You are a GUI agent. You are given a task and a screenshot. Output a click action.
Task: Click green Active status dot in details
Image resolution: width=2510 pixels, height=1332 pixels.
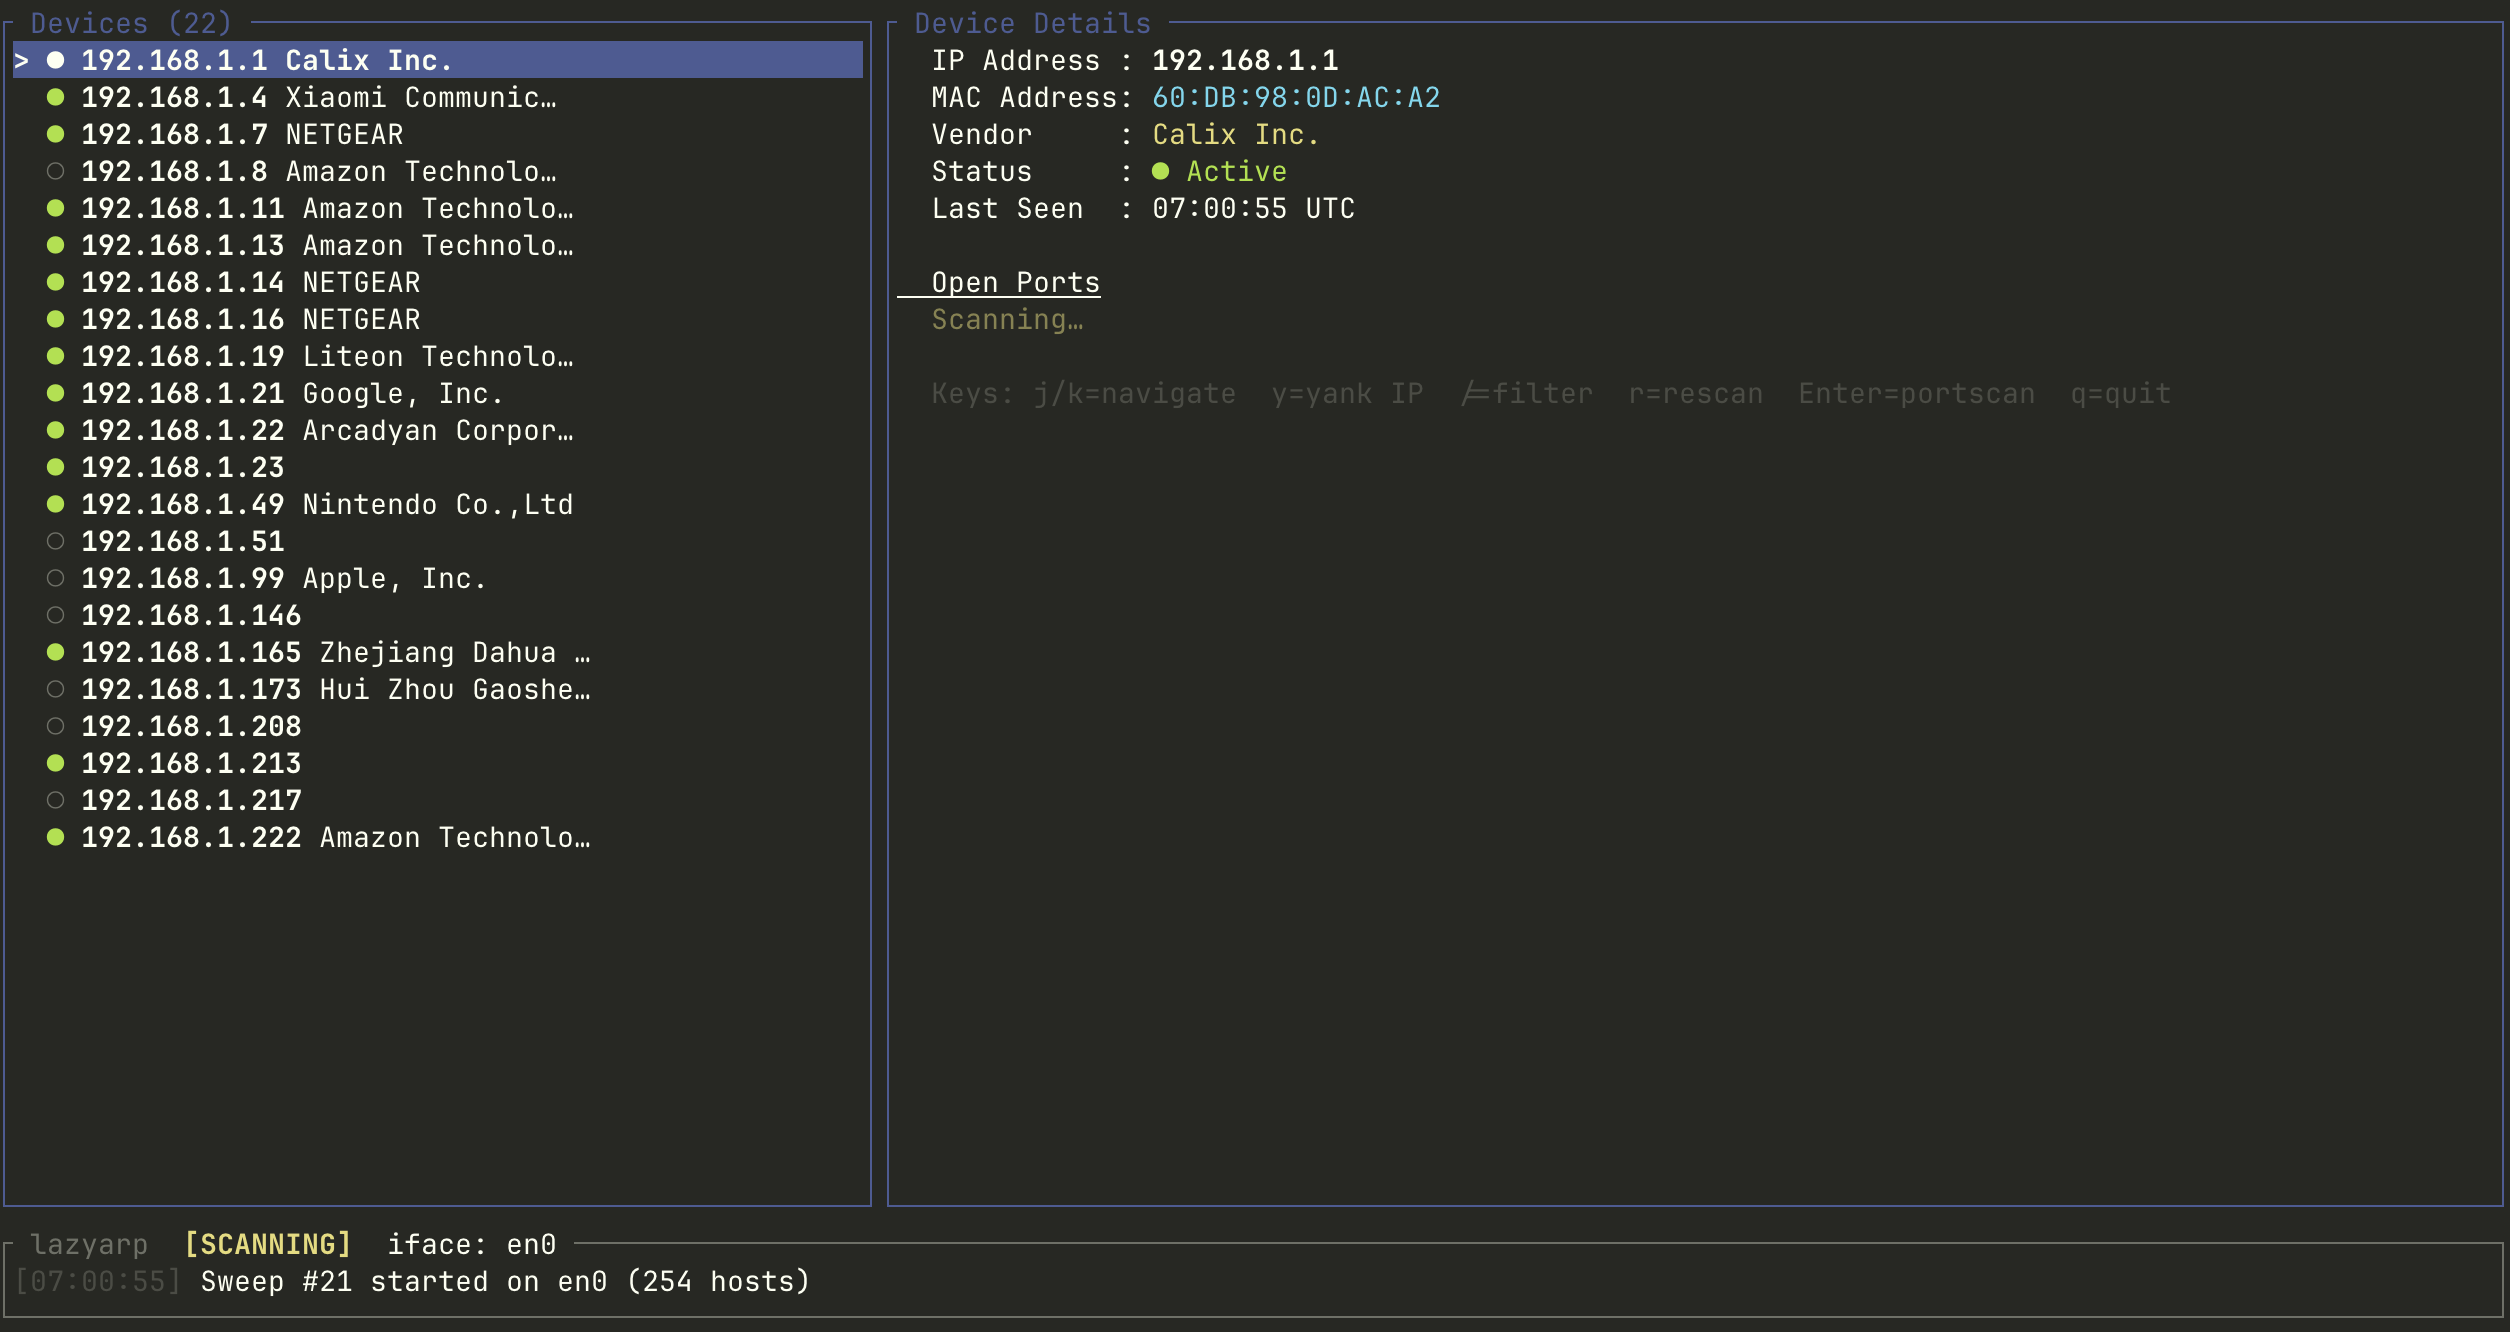click(1160, 171)
